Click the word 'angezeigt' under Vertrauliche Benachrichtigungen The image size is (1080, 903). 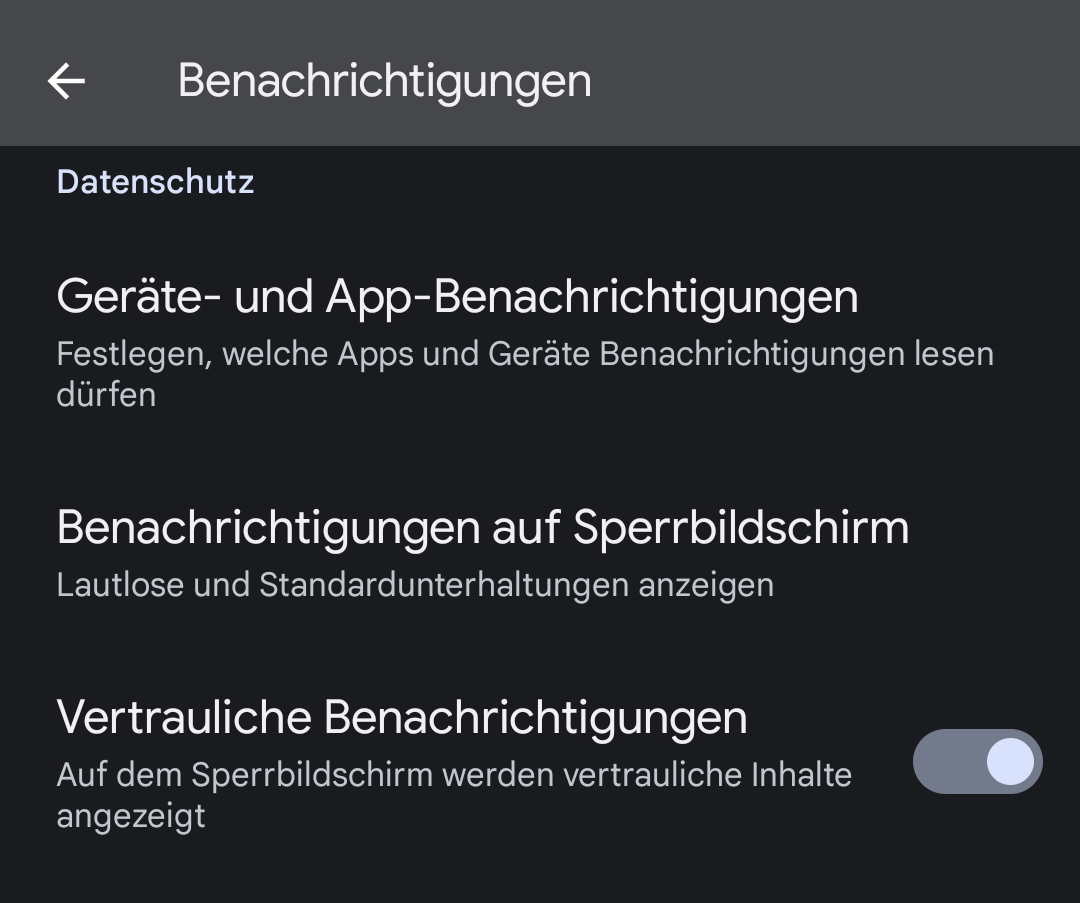130,816
